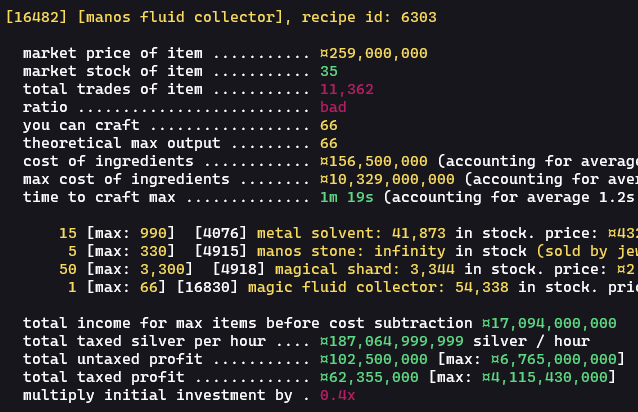Image resolution: width=638 pixels, height=412 pixels.
Task: Click max cost value ¤10,329,000,000
Action: click(x=387, y=179)
